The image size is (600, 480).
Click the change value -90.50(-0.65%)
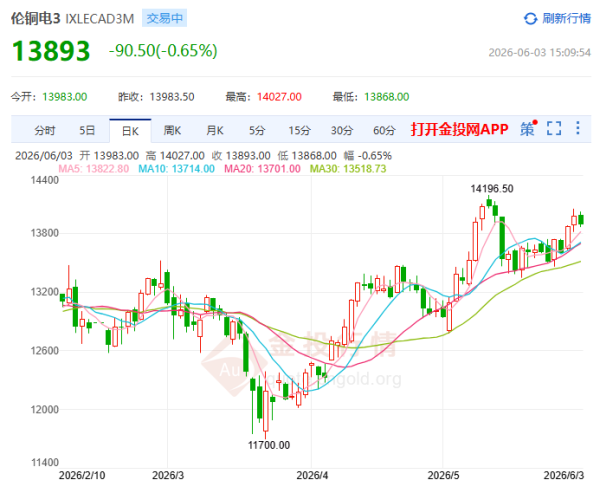163,51
